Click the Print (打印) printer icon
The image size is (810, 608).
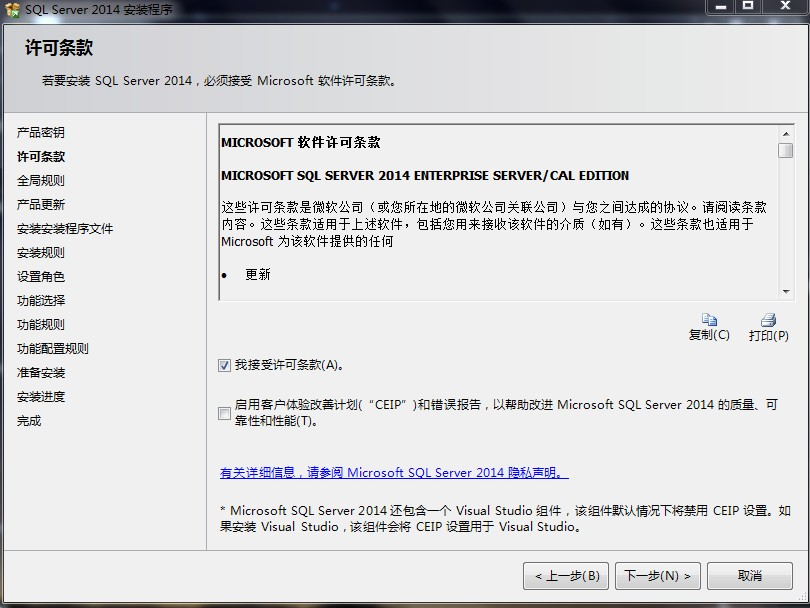768,320
